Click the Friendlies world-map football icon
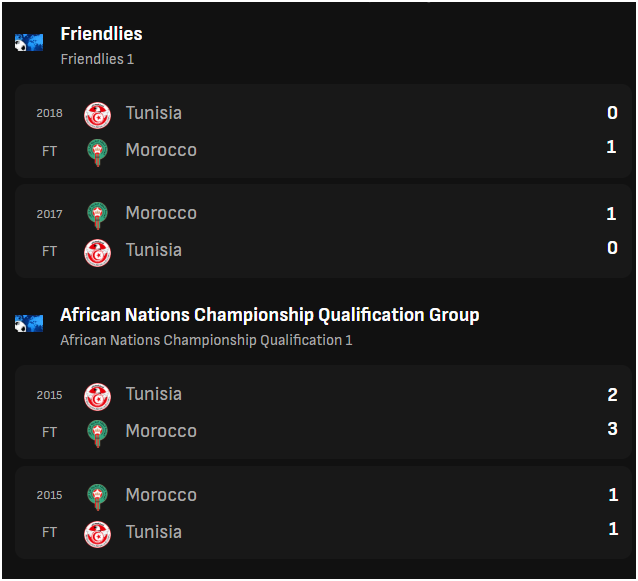 point(29,43)
